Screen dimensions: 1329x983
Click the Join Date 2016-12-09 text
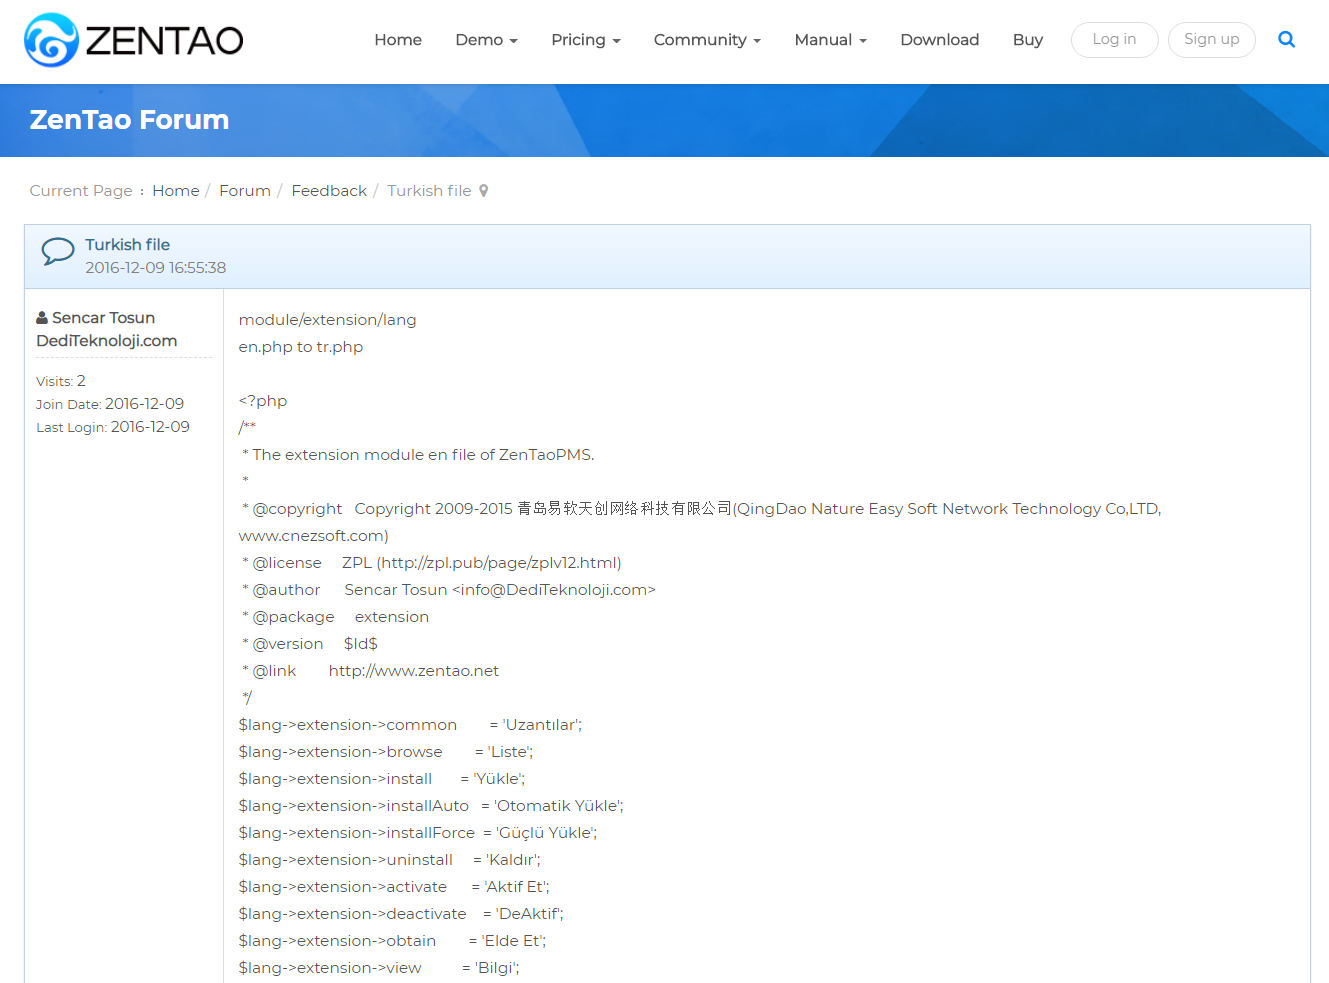click(x=110, y=404)
